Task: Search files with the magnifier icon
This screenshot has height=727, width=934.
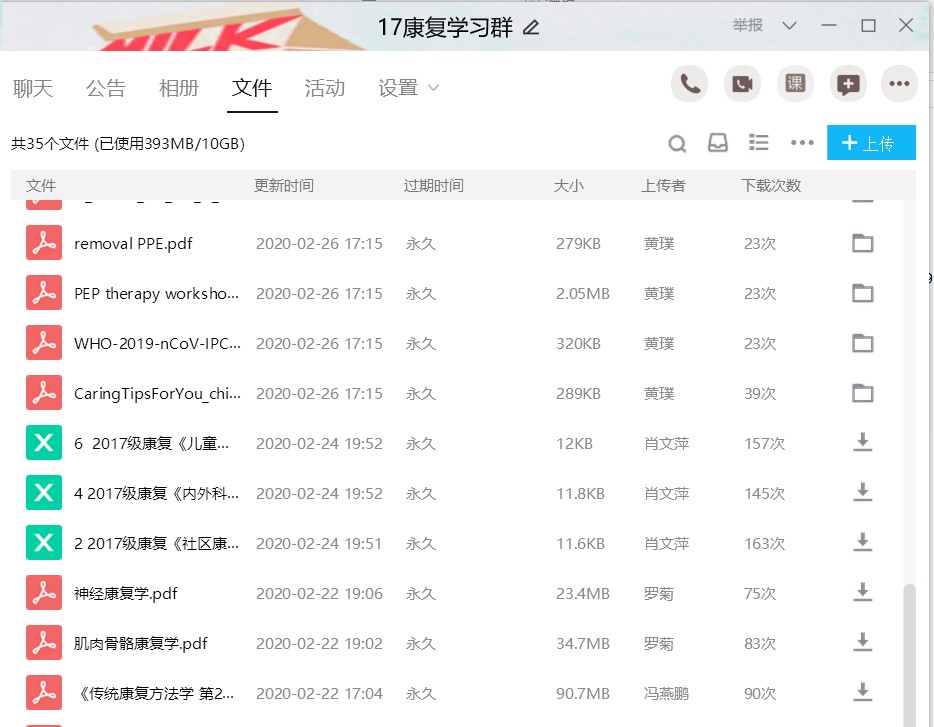Action: (x=677, y=144)
